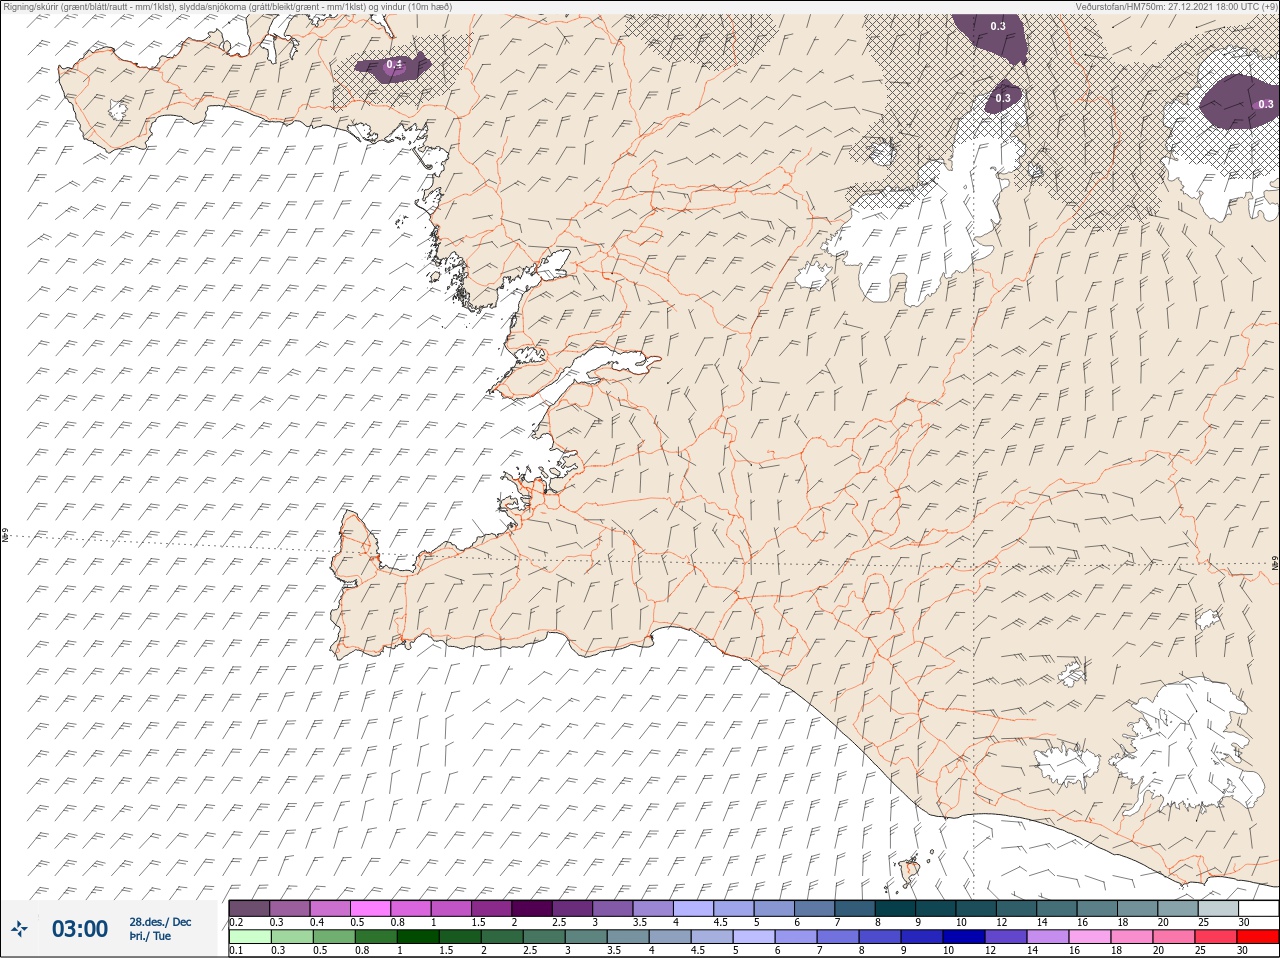Click the palest green legend swatch labeled 0.1
1280x958 pixels.
(249, 937)
